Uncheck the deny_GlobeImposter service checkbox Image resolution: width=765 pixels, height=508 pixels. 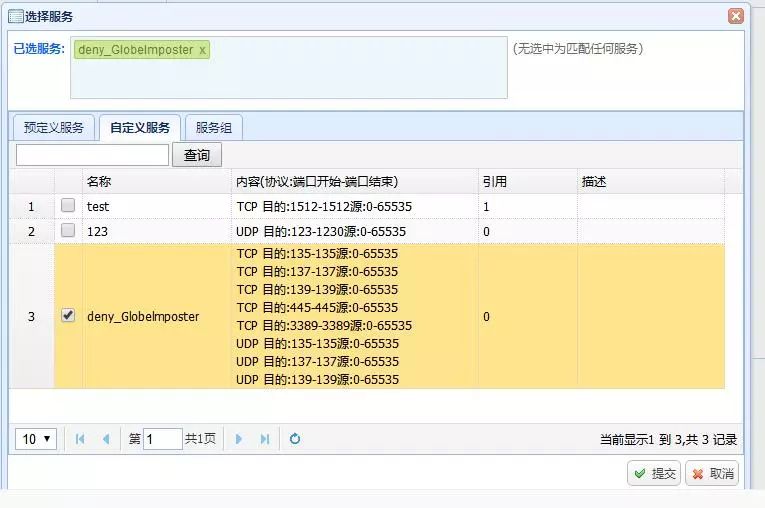pos(68,315)
